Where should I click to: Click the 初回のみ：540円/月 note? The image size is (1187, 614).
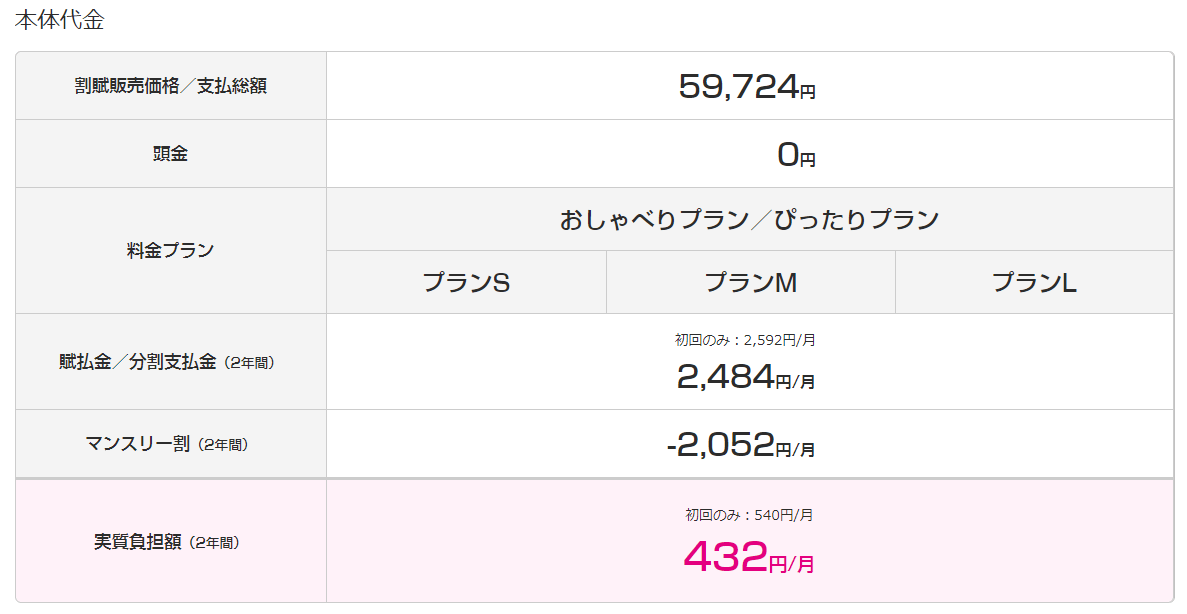pyautogui.click(x=749, y=515)
